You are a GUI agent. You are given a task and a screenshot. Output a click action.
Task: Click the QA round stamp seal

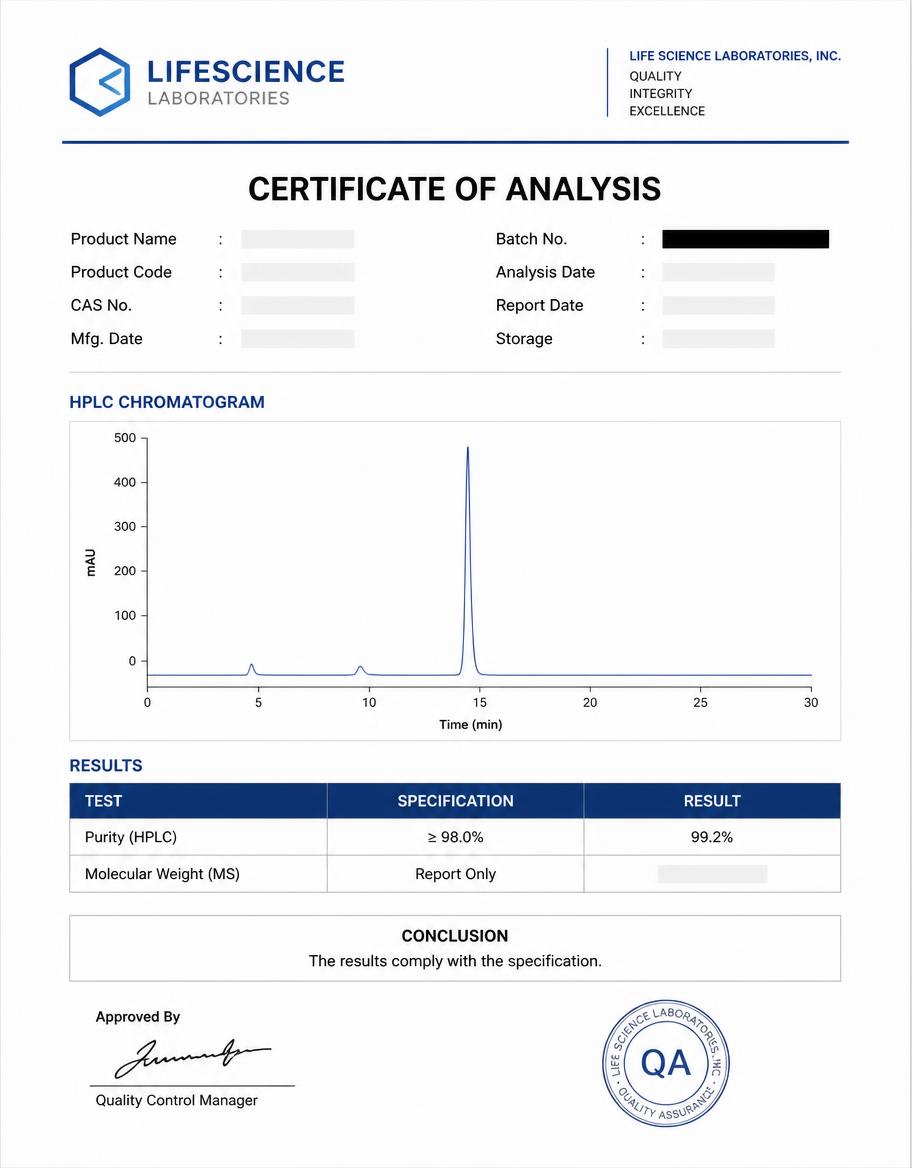pyautogui.click(x=665, y=1062)
